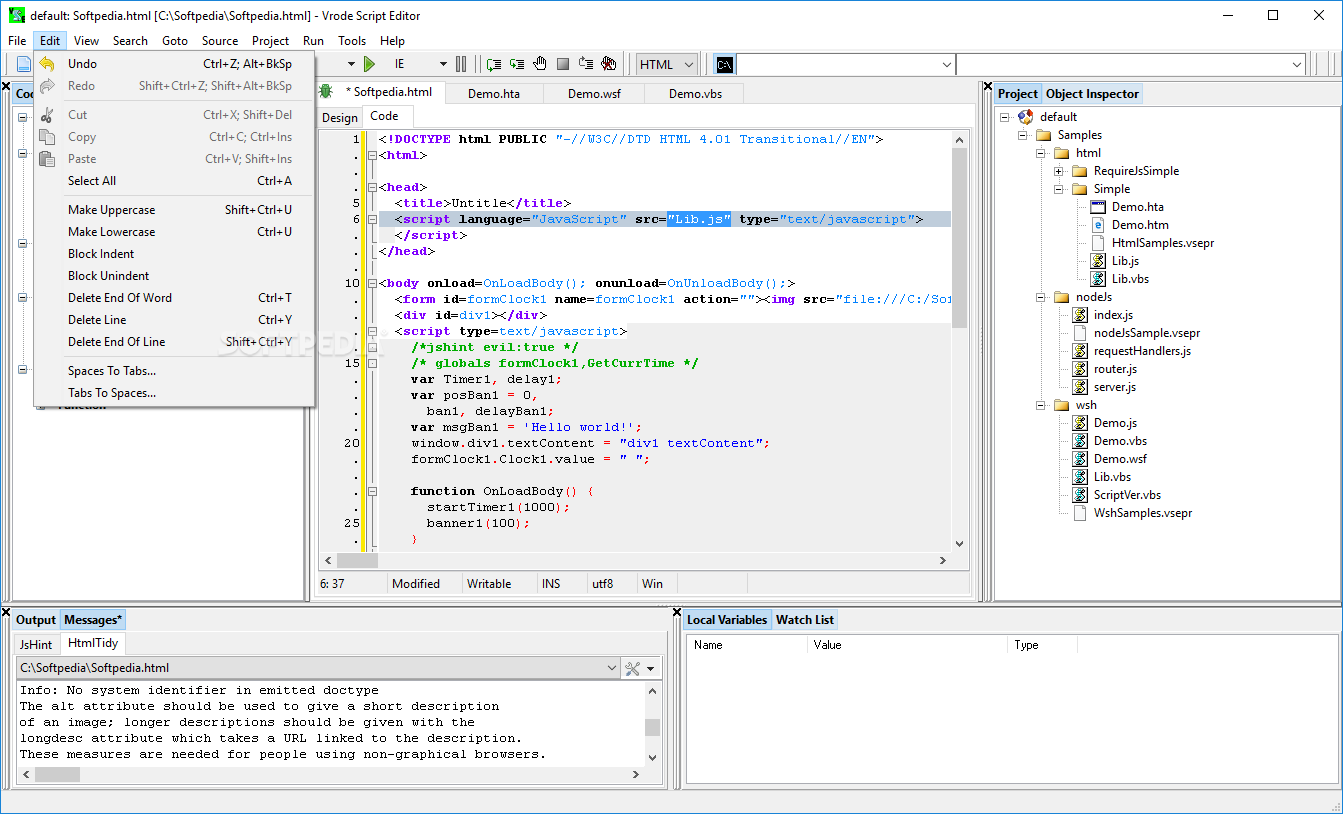The height and width of the screenshot is (814, 1343).
Task: Click the ScriptVer.vbs script icon under wsh
Action: tap(1080, 495)
